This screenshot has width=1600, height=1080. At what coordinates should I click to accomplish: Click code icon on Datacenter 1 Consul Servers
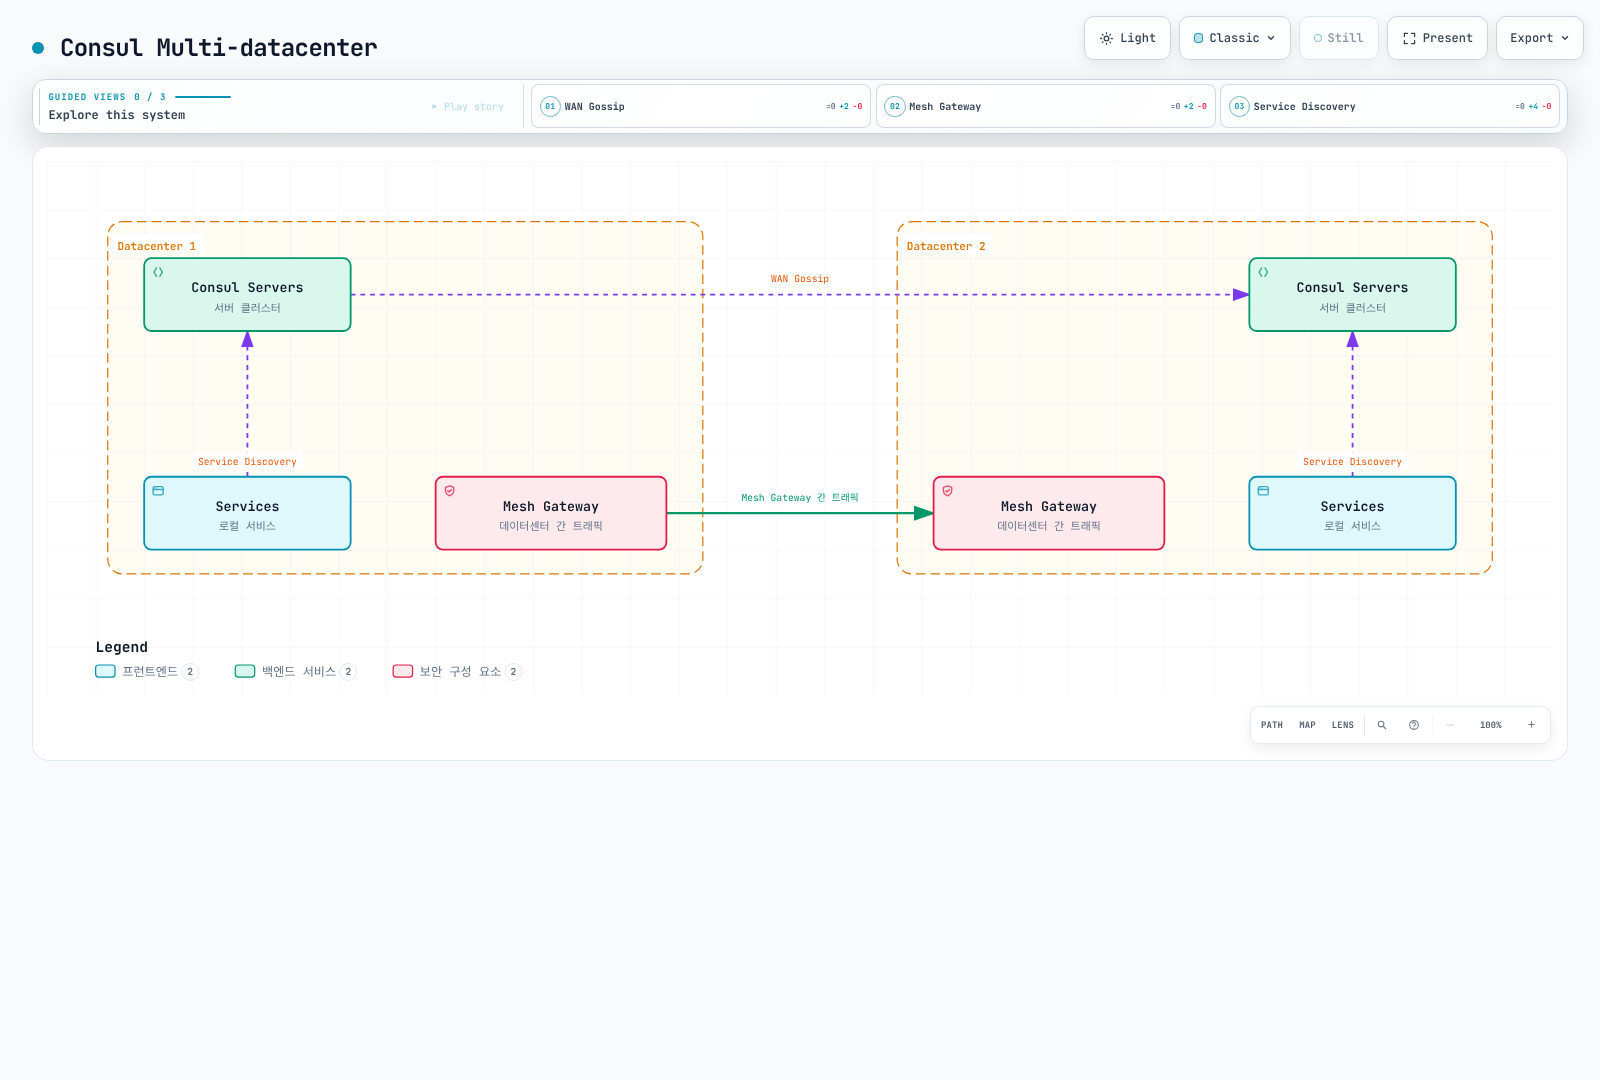point(158,272)
